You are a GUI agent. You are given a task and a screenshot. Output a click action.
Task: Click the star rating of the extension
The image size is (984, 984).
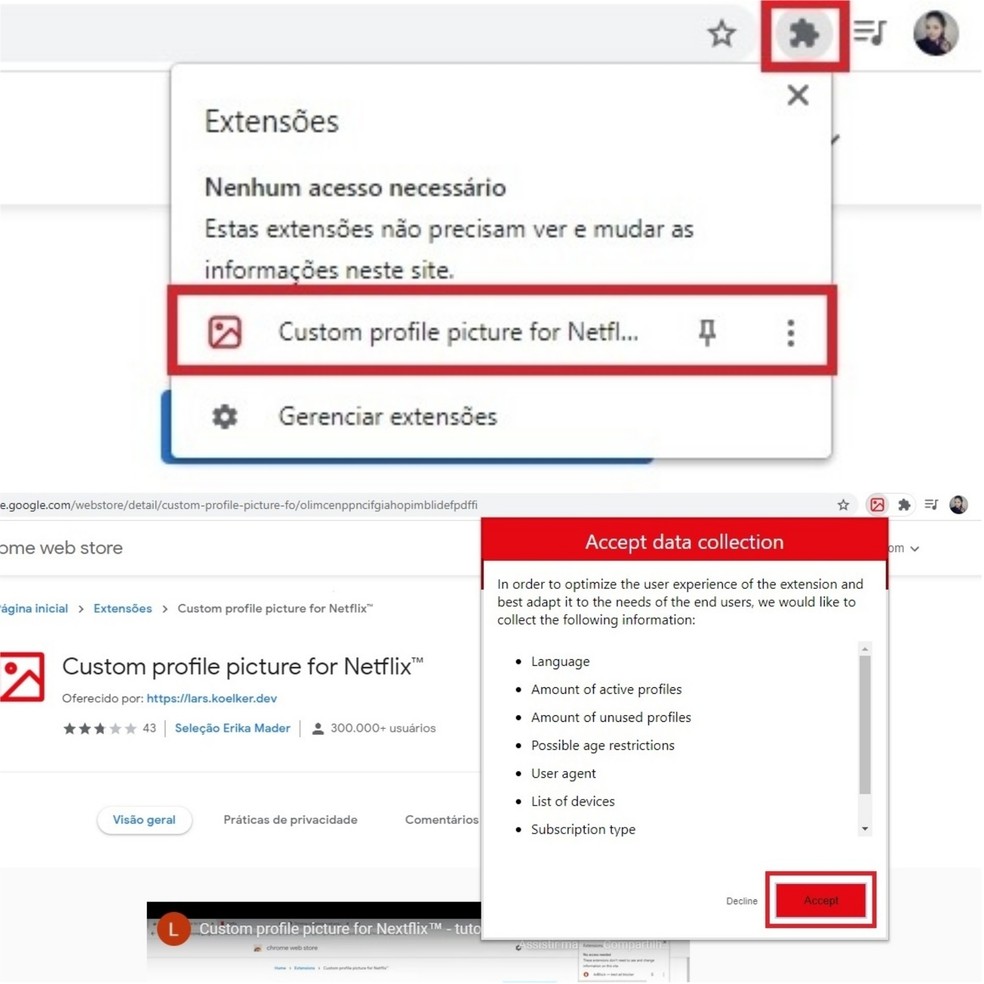coord(99,729)
